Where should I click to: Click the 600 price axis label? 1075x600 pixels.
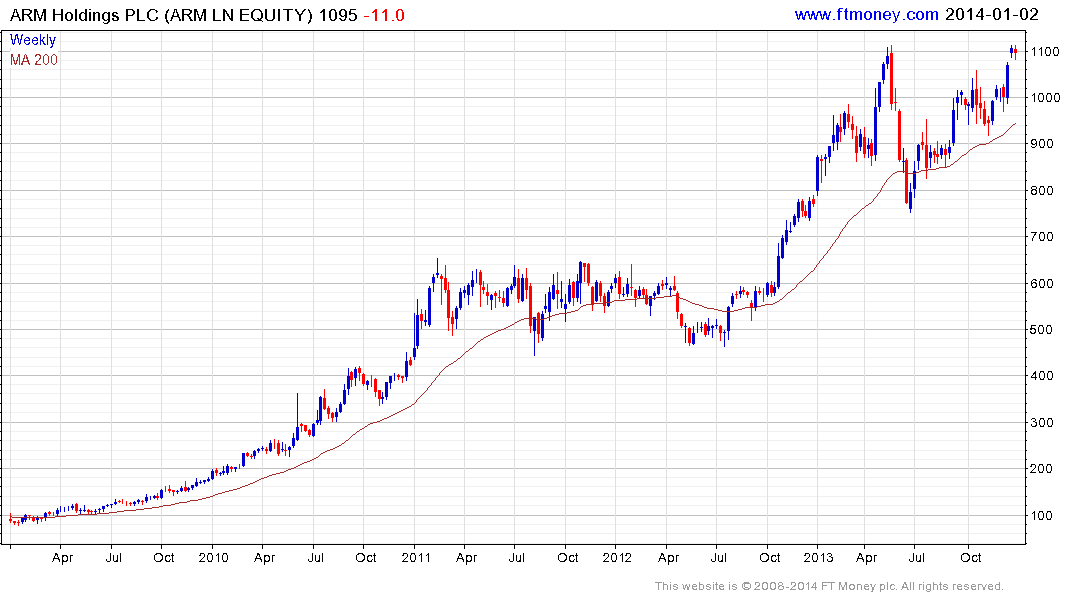click(1042, 283)
